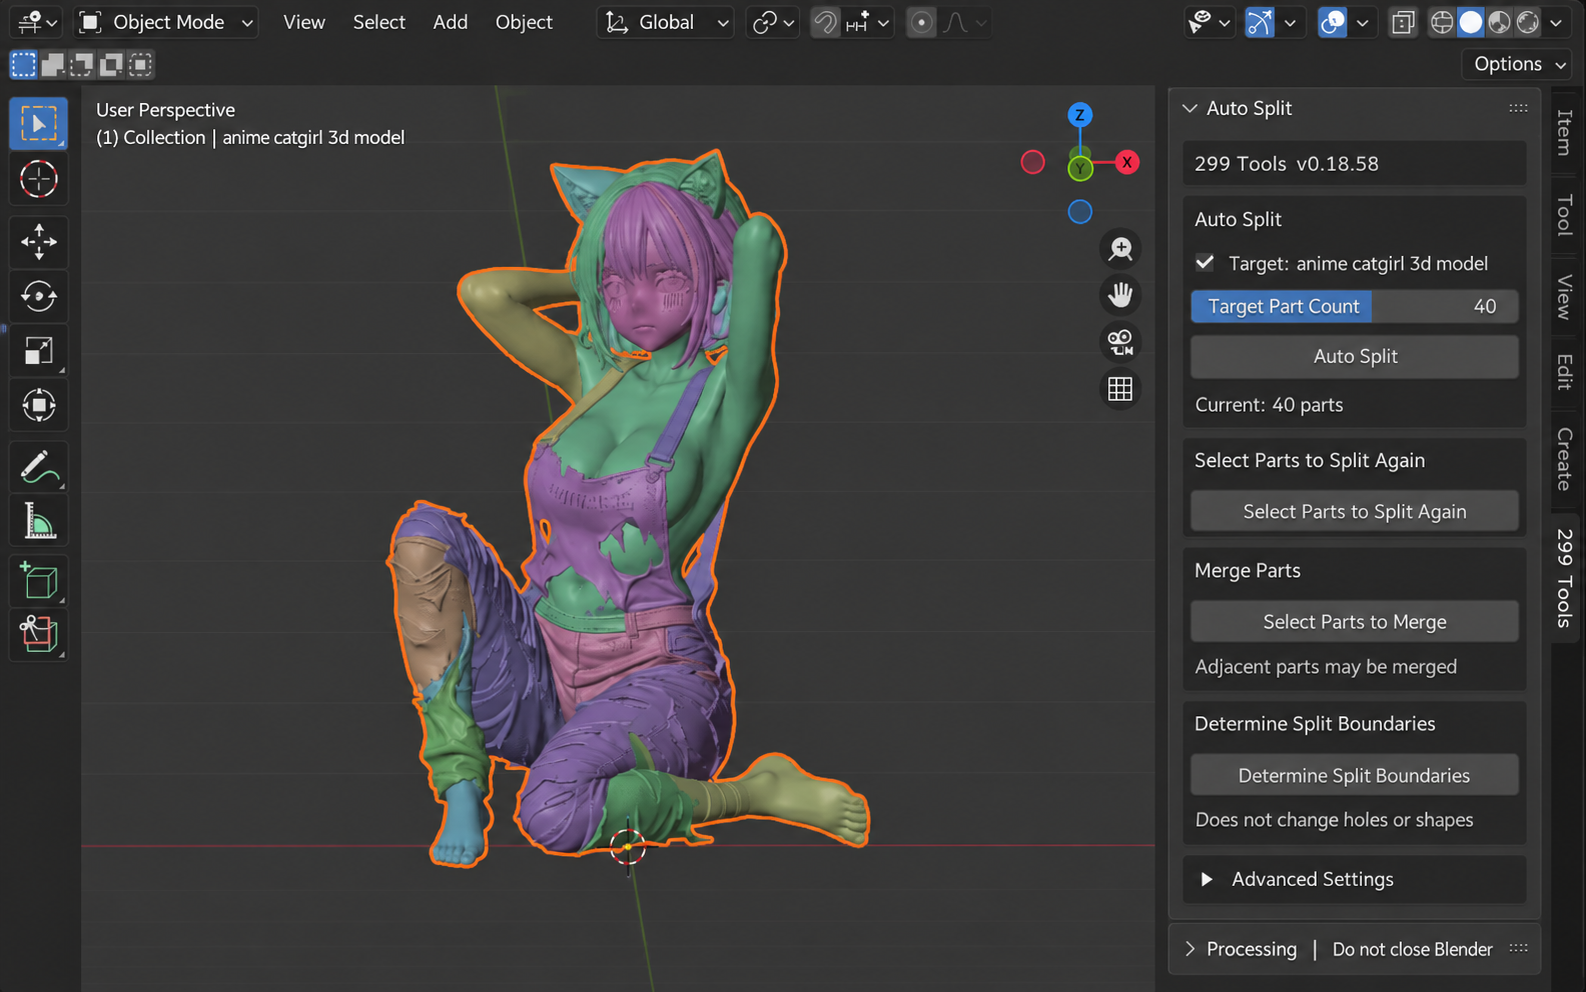
Task: Click the X axis on navigation gizmo
Action: tap(1127, 162)
